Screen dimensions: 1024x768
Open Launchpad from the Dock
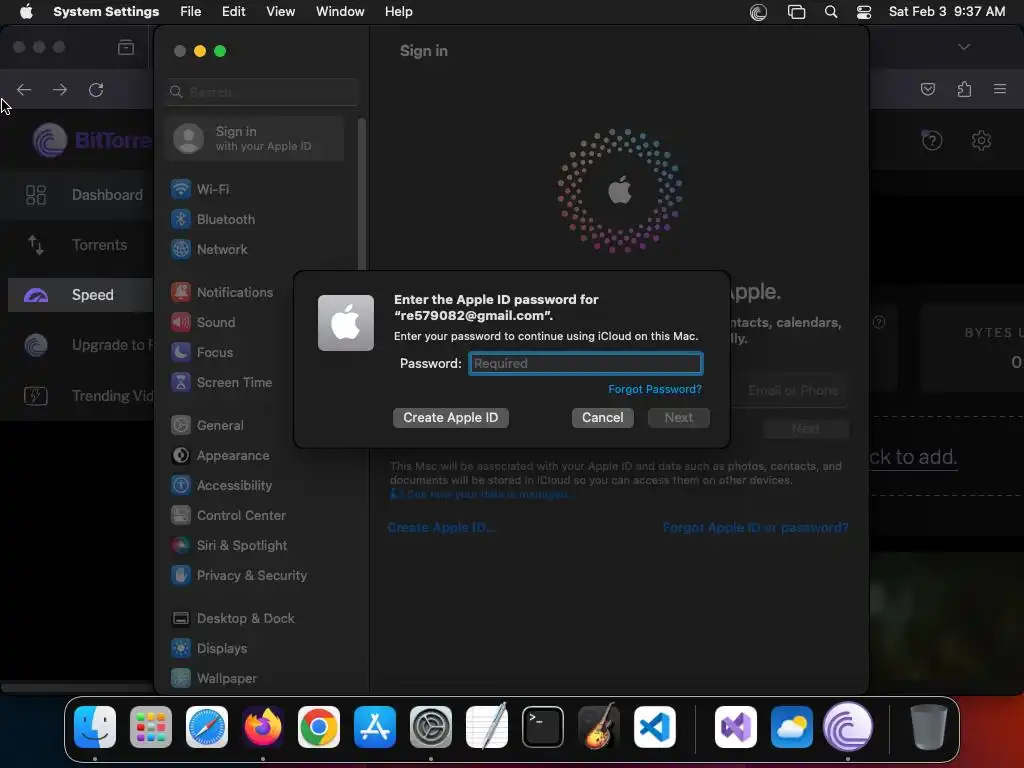click(x=151, y=727)
